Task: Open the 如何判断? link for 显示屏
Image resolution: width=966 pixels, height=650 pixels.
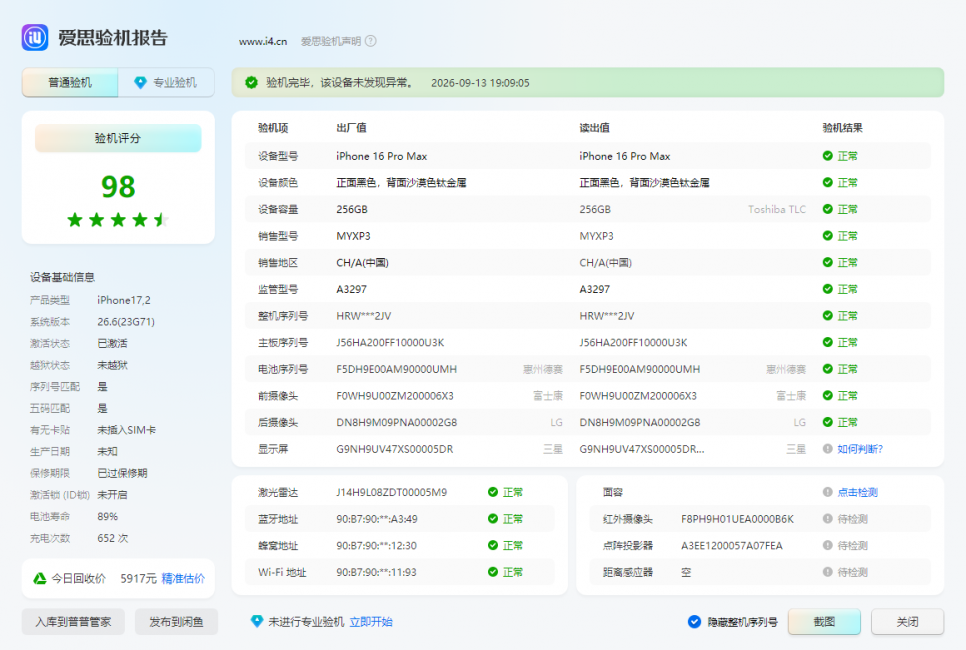Action: pos(860,449)
